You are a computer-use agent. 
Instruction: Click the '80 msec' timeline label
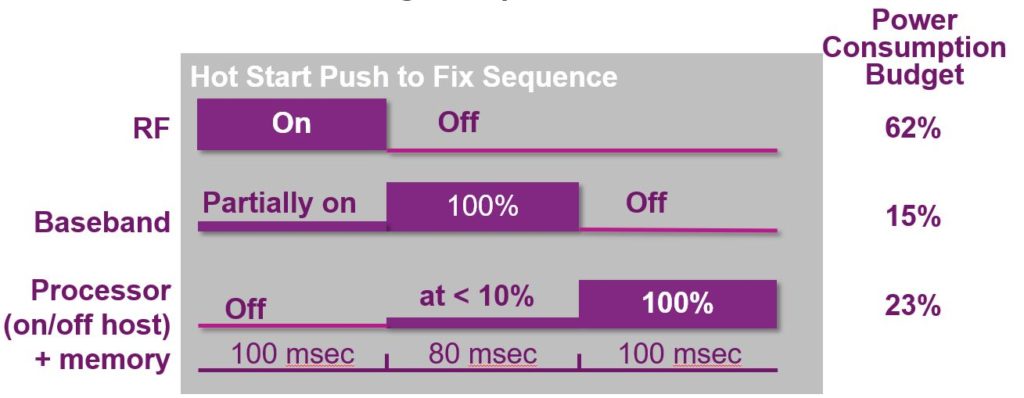483,354
